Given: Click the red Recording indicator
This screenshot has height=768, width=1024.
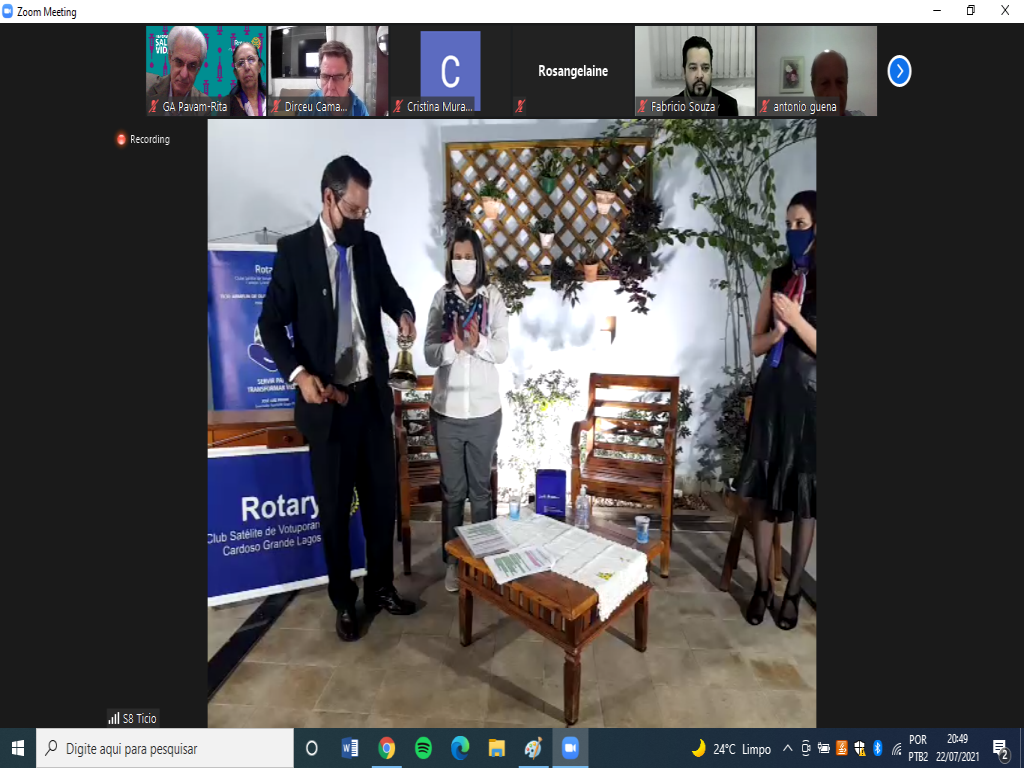Looking at the screenshot, I should tap(143, 139).
